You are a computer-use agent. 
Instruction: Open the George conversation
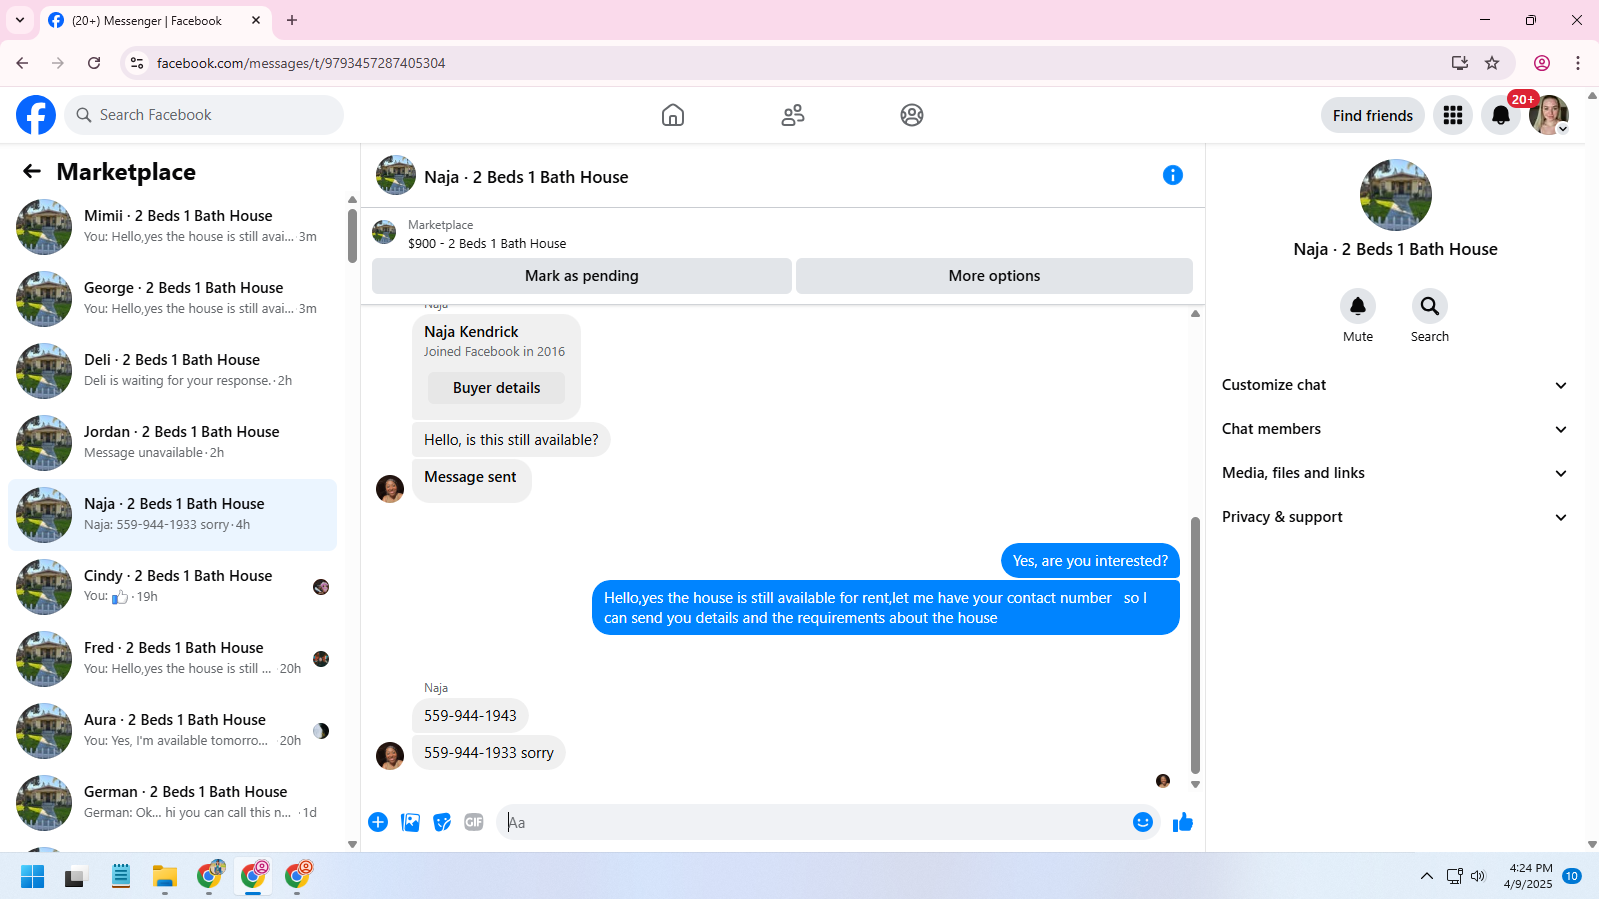172,299
